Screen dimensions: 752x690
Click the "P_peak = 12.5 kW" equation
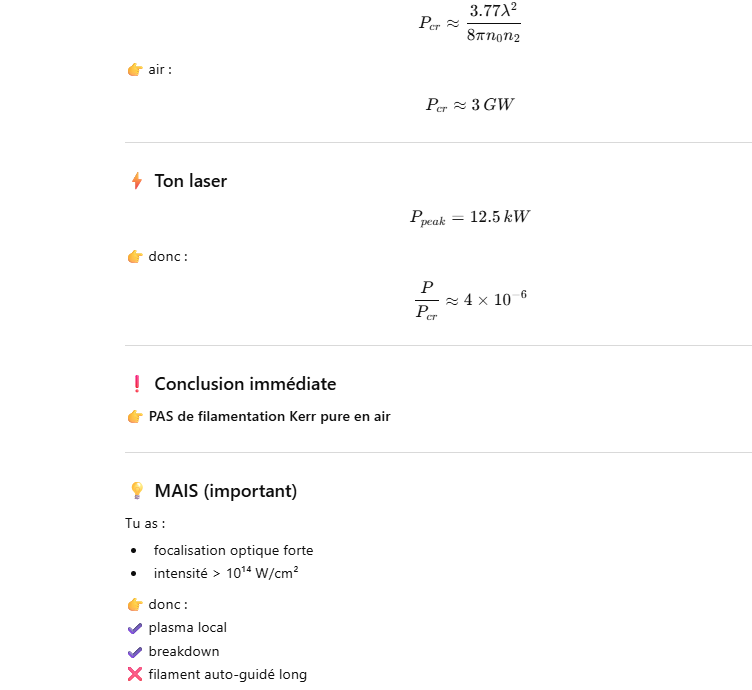click(x=469, y=217)
